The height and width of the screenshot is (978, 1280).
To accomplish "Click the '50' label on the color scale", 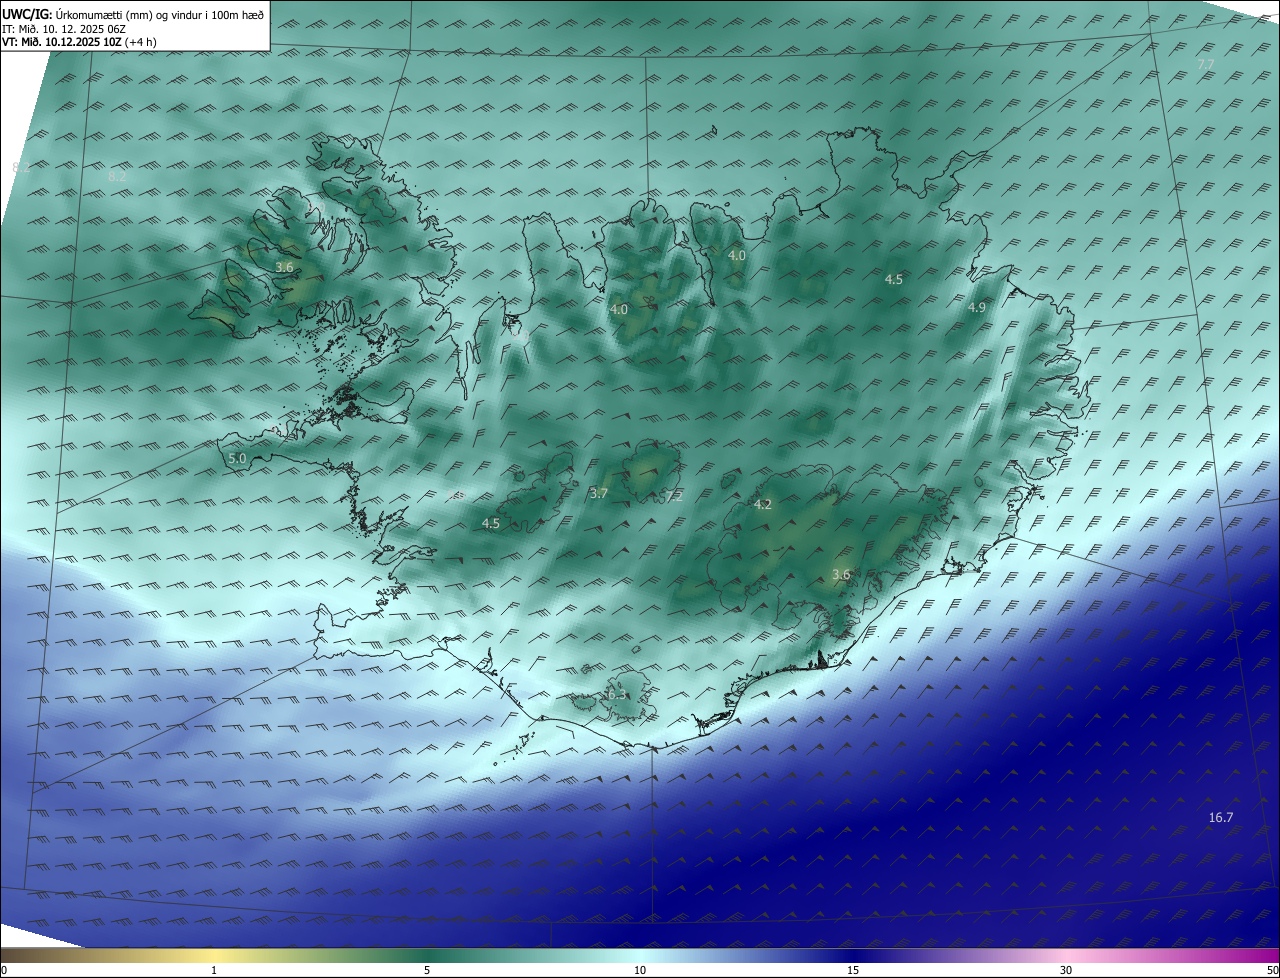I will 1272,970.
